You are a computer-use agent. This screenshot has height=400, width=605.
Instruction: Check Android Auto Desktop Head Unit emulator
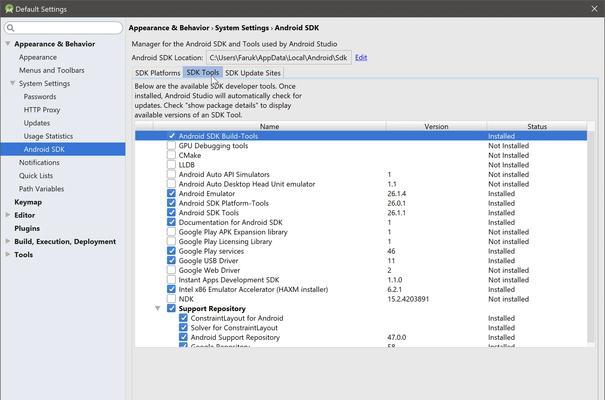click(x=171, y=184)
